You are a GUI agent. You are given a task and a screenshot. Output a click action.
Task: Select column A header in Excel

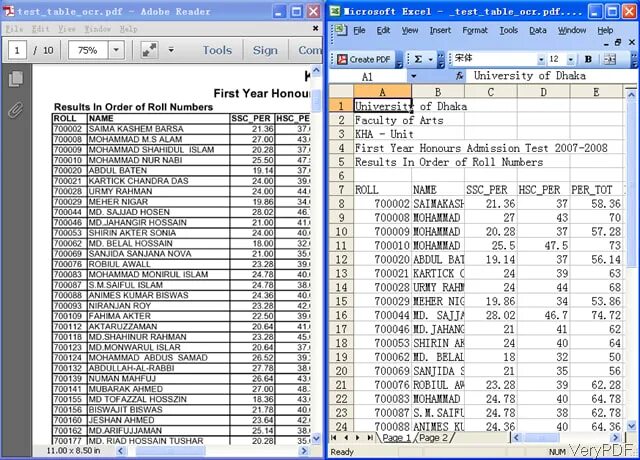coord(382,92)
